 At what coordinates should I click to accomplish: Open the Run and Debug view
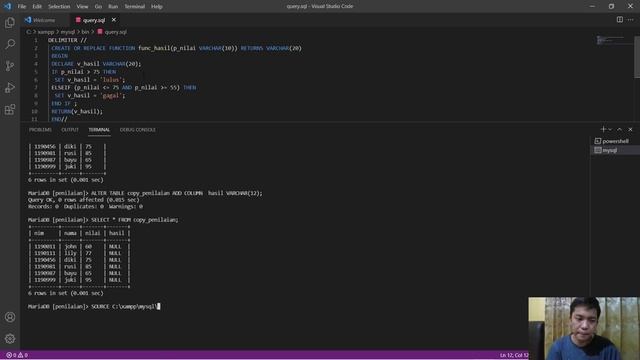10,88
